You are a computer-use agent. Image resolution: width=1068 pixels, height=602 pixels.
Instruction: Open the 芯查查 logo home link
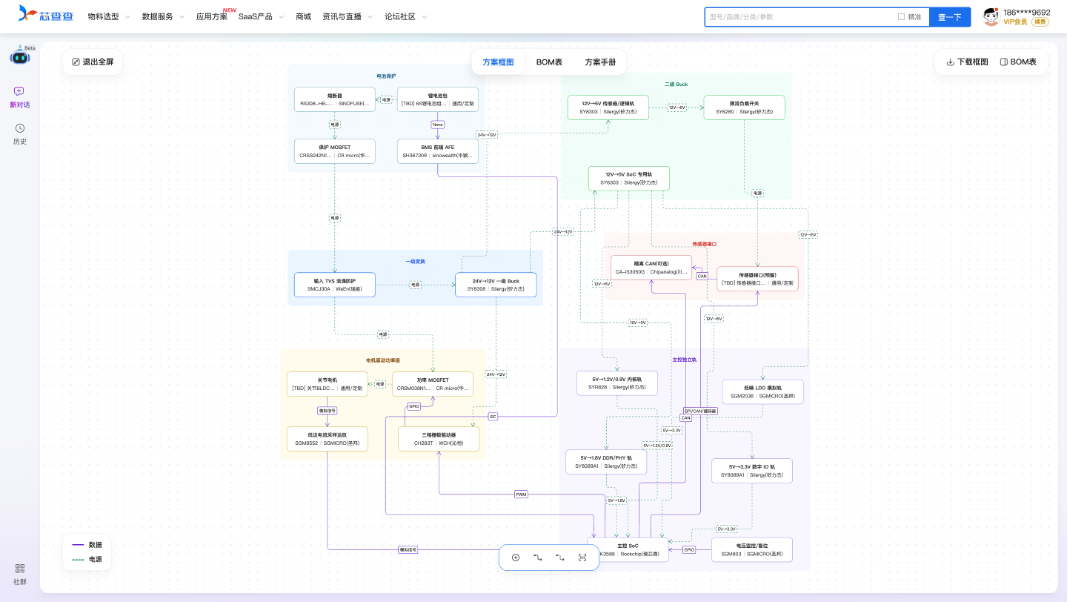(46, 14)
